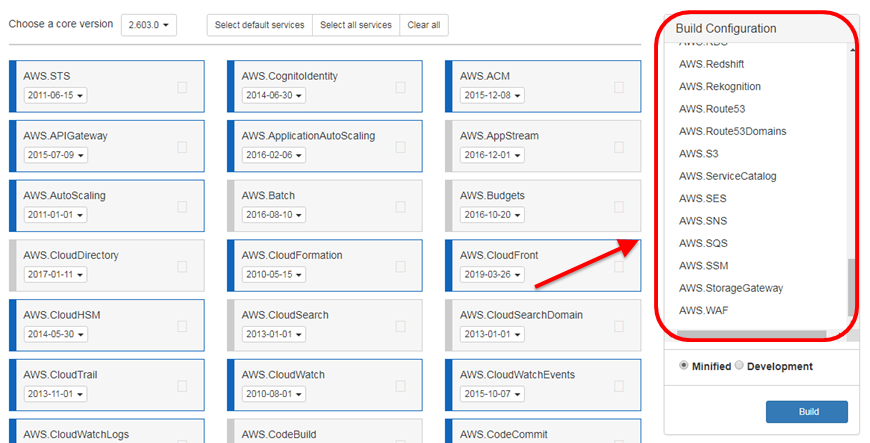This screenshot has width=870, height=443.
Task: Open AWS.CloudFront version dropdown 2019-03-26
Action: click(x=492, y=274)
